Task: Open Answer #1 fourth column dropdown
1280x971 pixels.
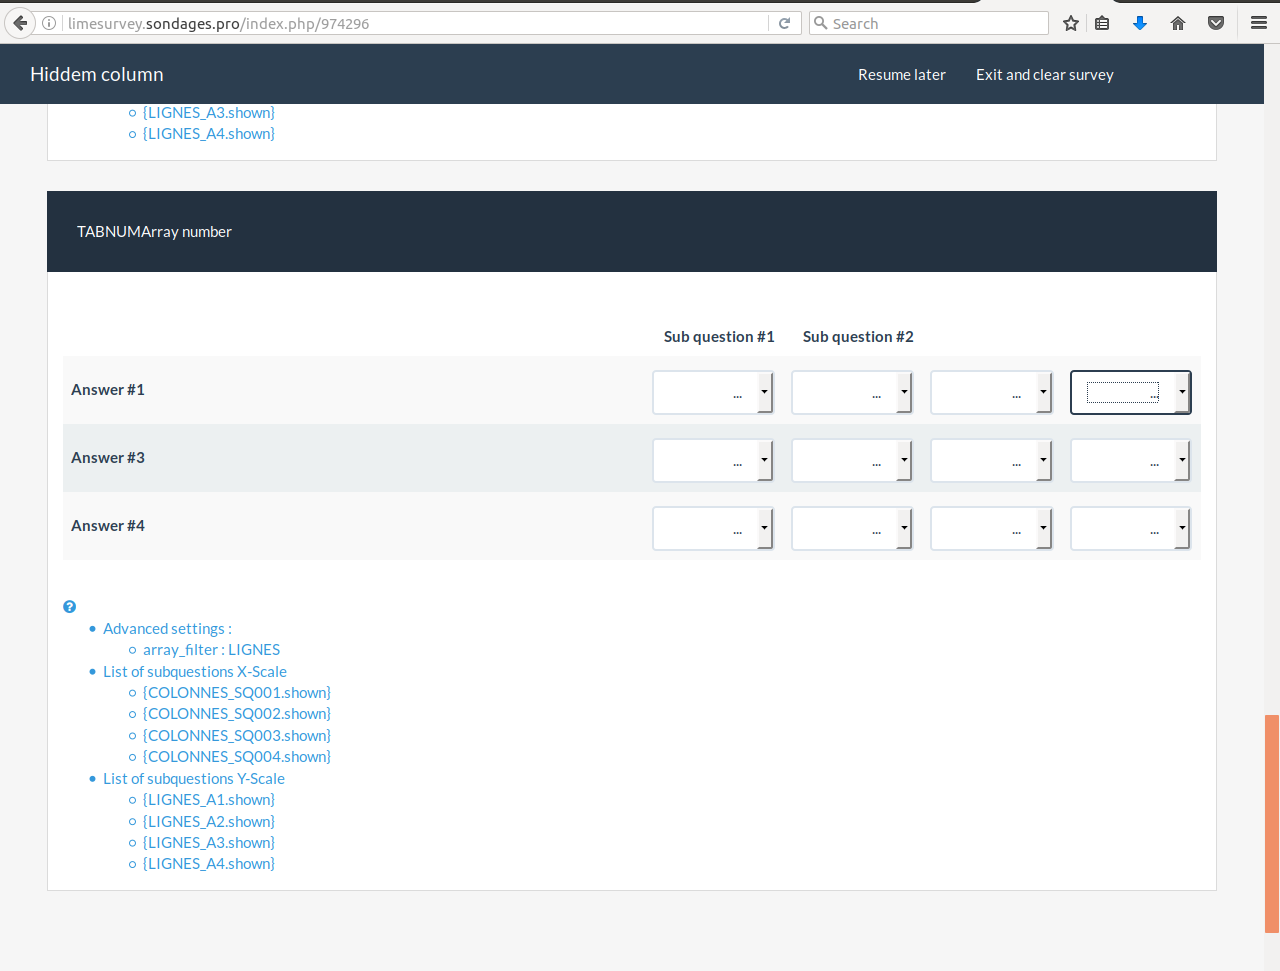Action: (1130, 392)
